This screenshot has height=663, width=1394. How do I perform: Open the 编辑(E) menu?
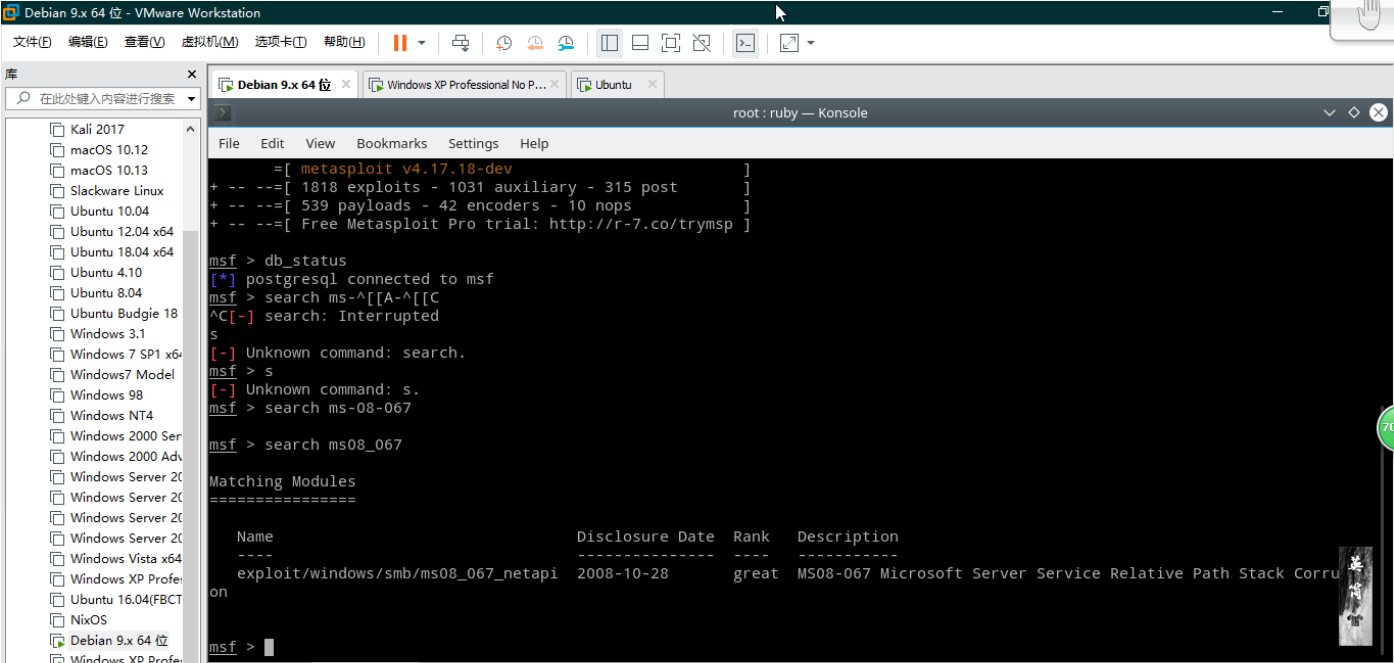coord(88,42)
